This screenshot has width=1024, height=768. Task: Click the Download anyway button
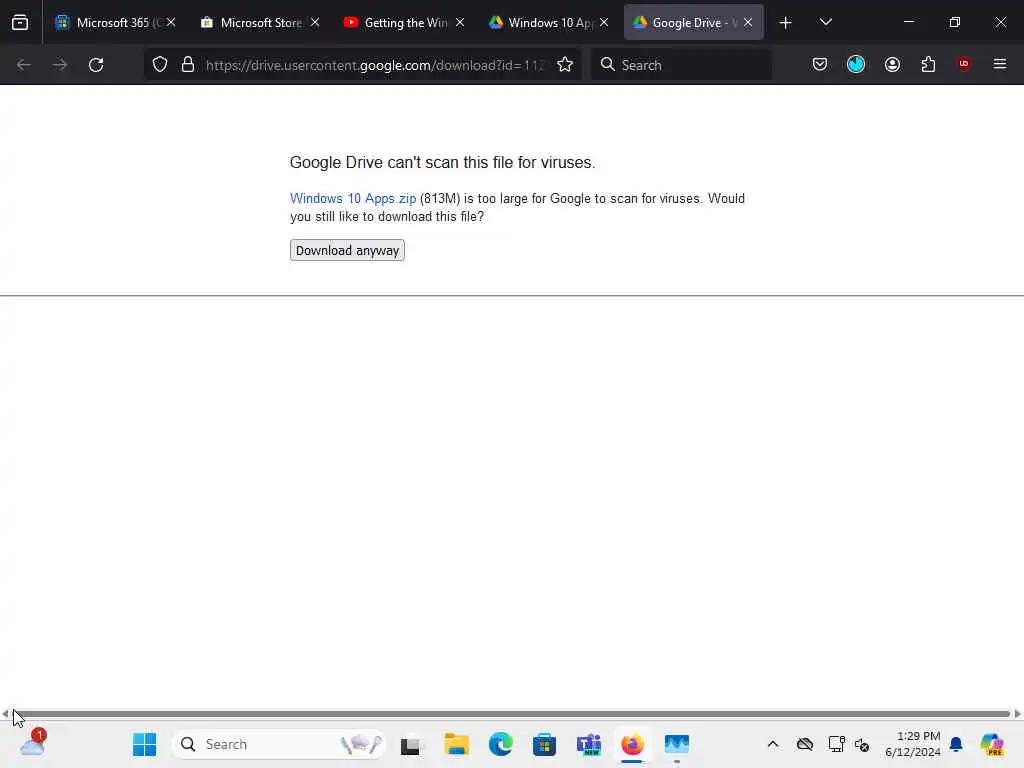click(x=347, y=250)
